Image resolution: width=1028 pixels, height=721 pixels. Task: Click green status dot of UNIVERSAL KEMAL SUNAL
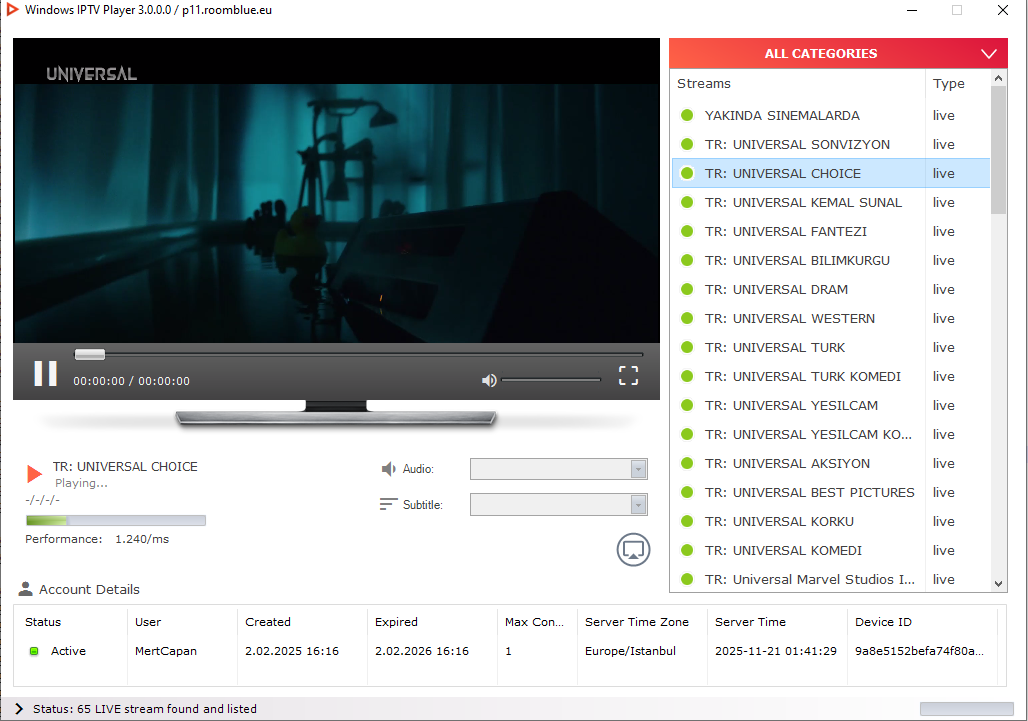point(687,203)
